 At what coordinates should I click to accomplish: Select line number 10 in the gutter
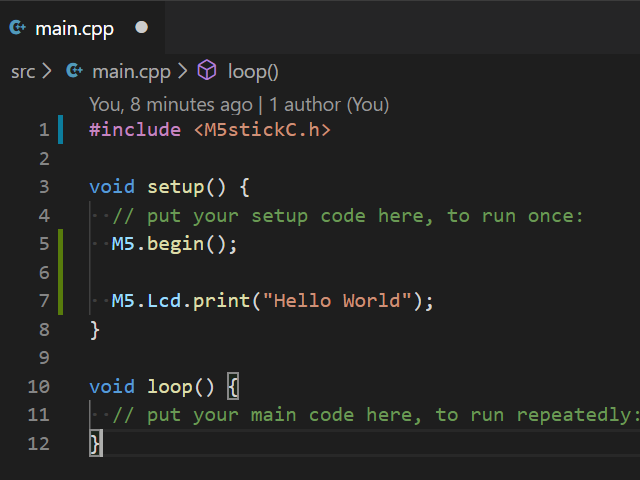(39, 386)
